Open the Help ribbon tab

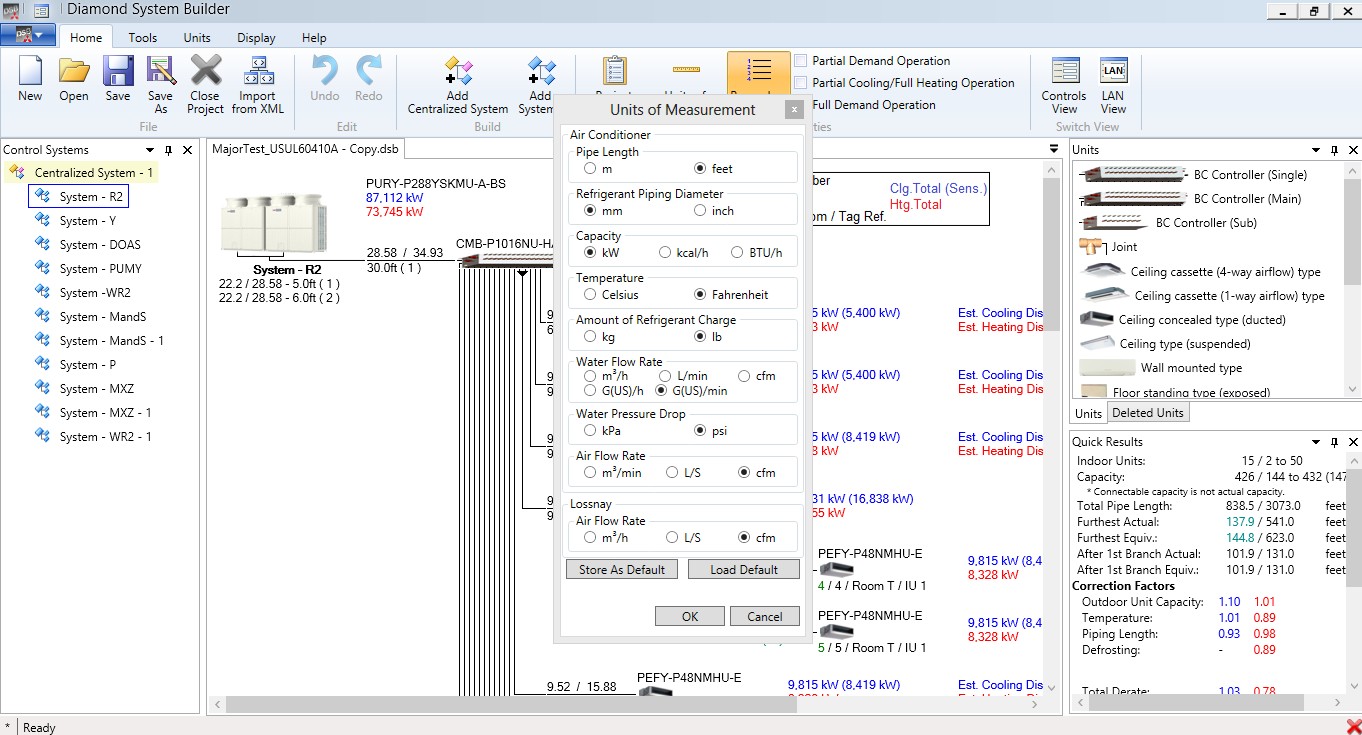click(314, 38)
